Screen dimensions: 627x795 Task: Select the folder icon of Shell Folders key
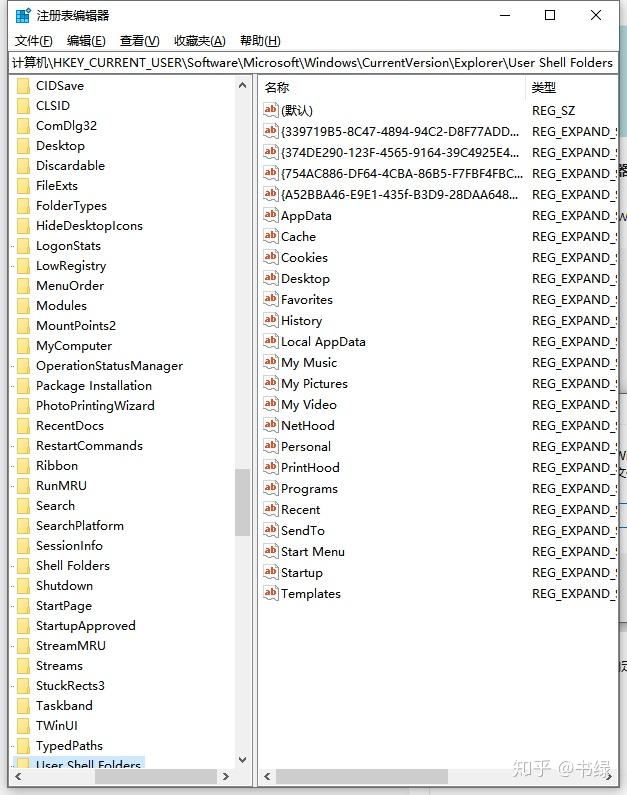tap(23, 565)
